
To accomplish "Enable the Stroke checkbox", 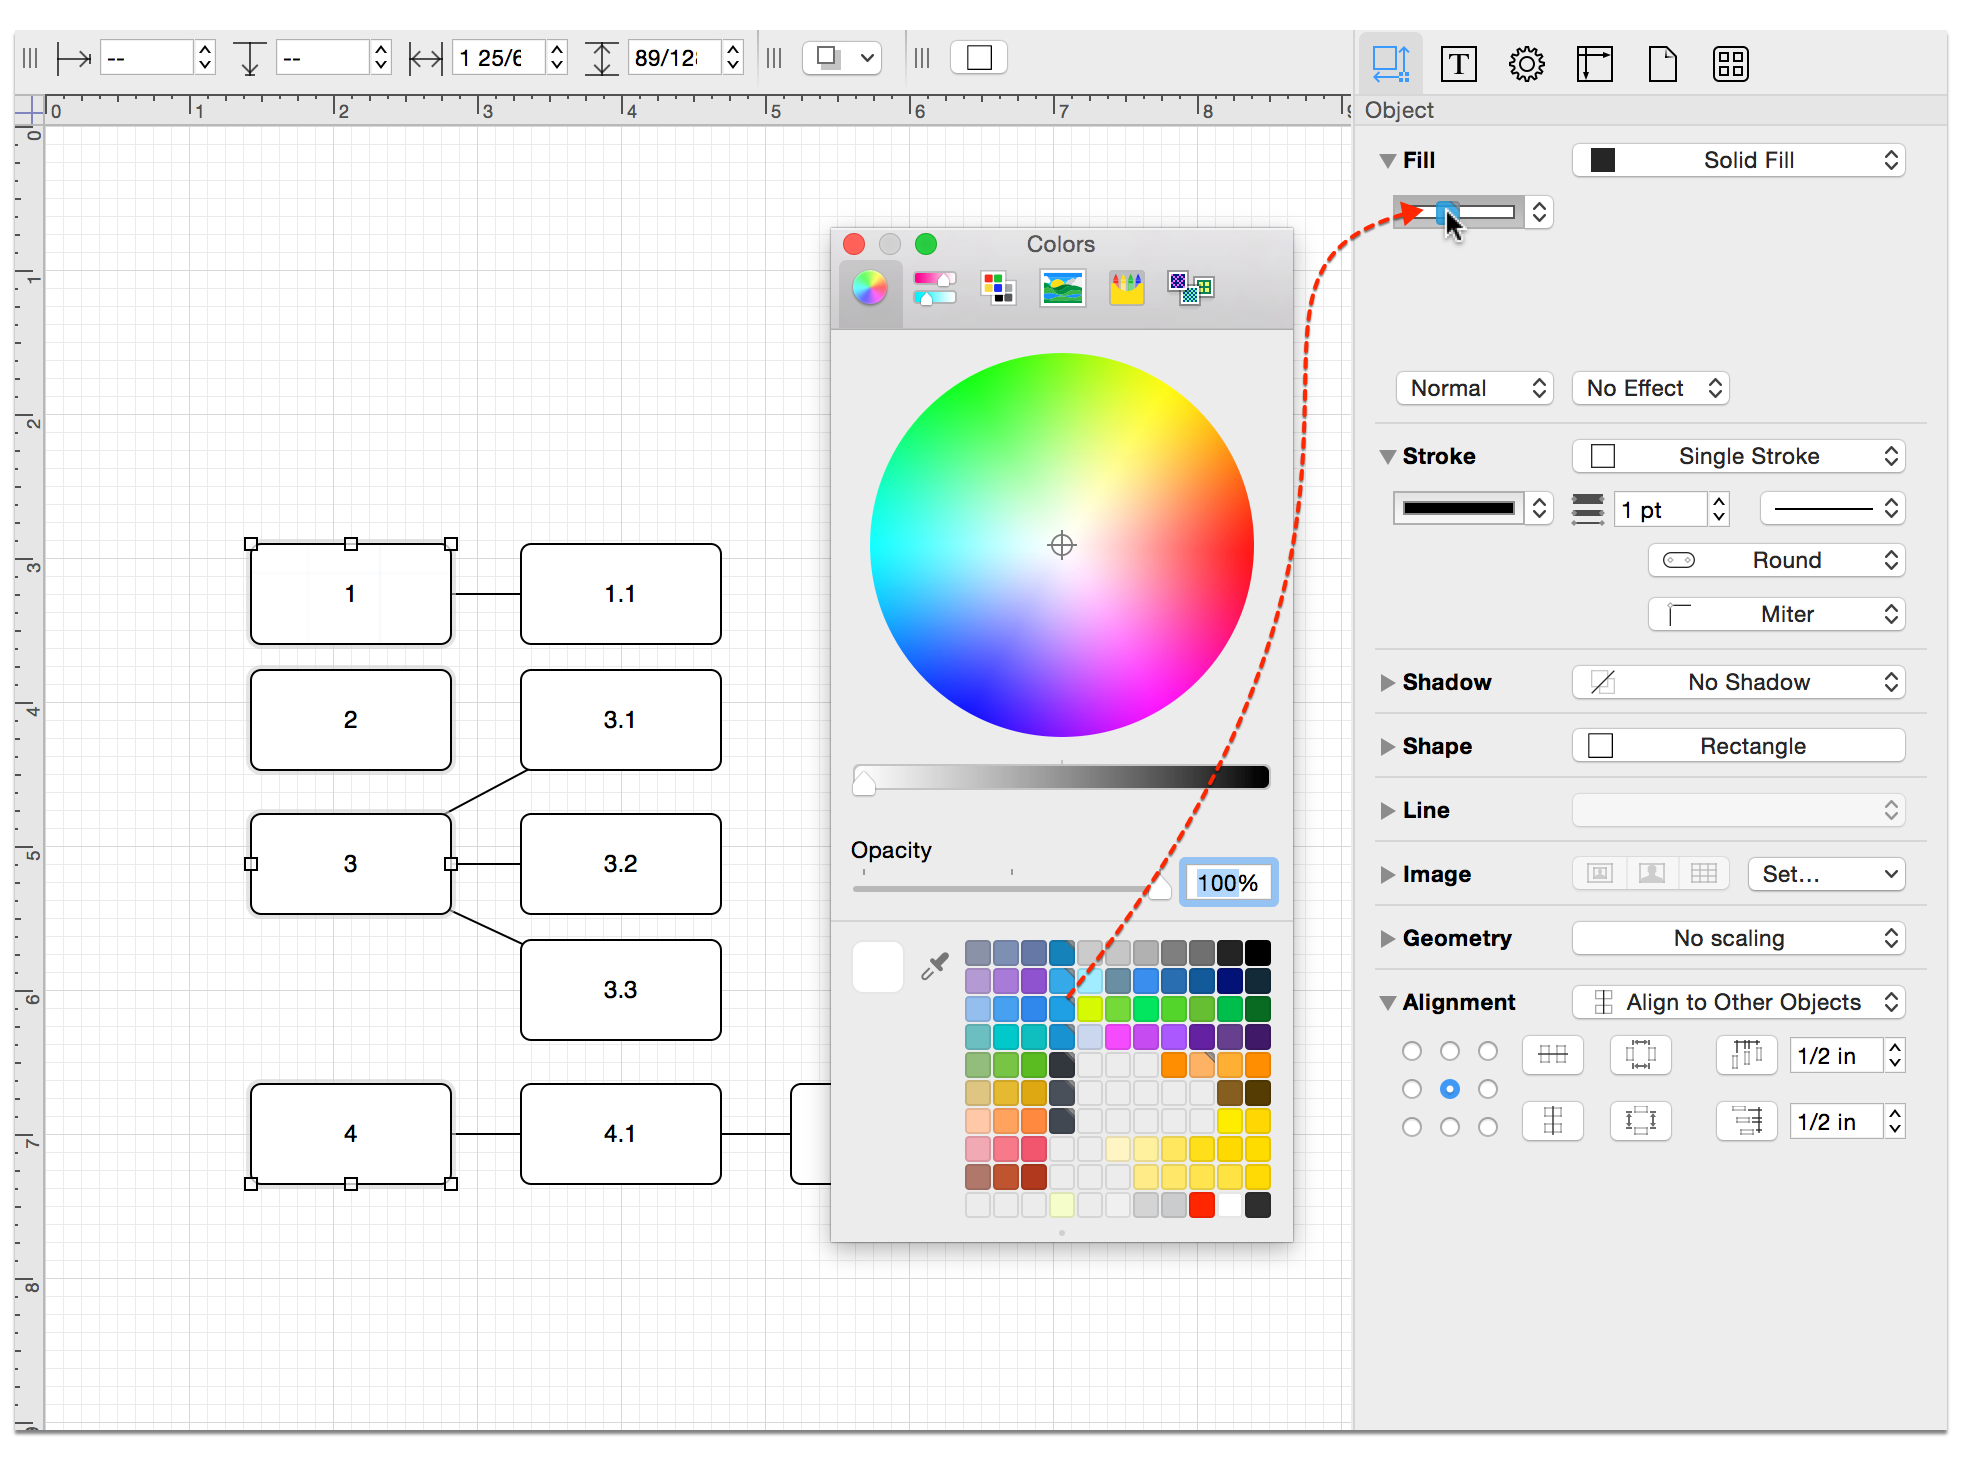I will pyautogui.click(x=1600, y=454).
